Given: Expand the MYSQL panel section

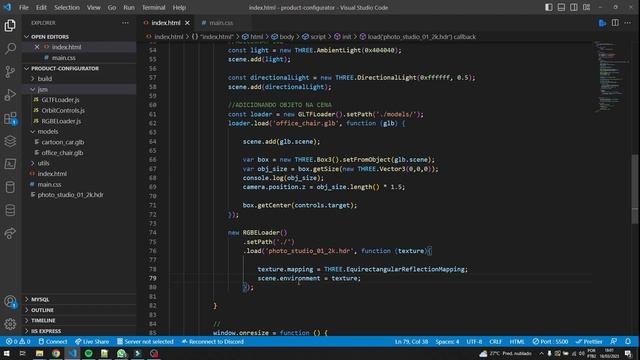Looking at the screenshot, I should pyautogui.click(x=40, y=300).
